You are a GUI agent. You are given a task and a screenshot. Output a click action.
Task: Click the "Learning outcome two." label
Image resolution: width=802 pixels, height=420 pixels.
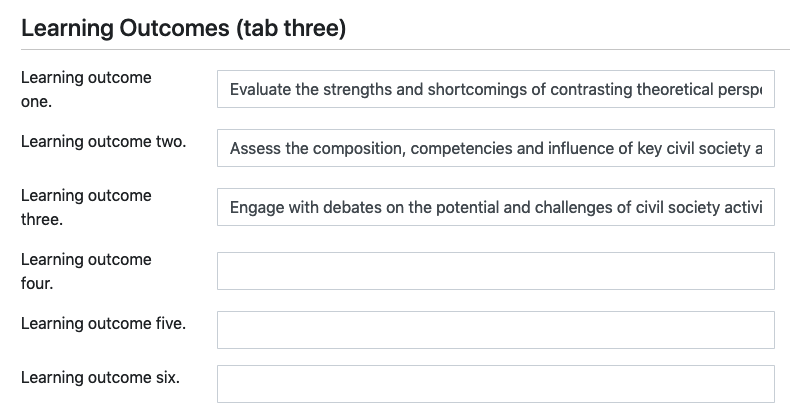tap(103, 142)
